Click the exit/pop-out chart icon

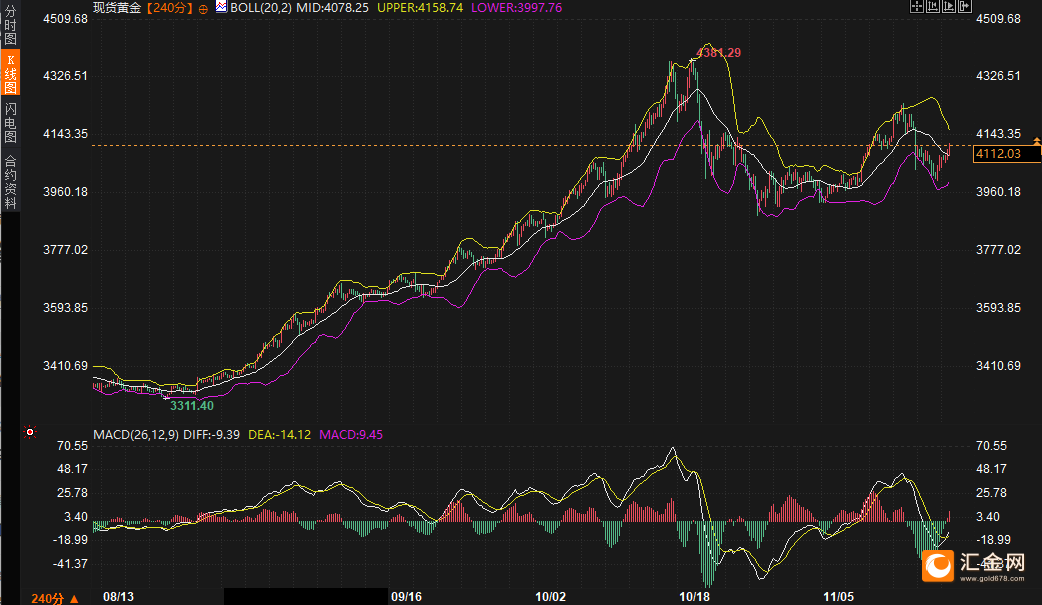965,7
